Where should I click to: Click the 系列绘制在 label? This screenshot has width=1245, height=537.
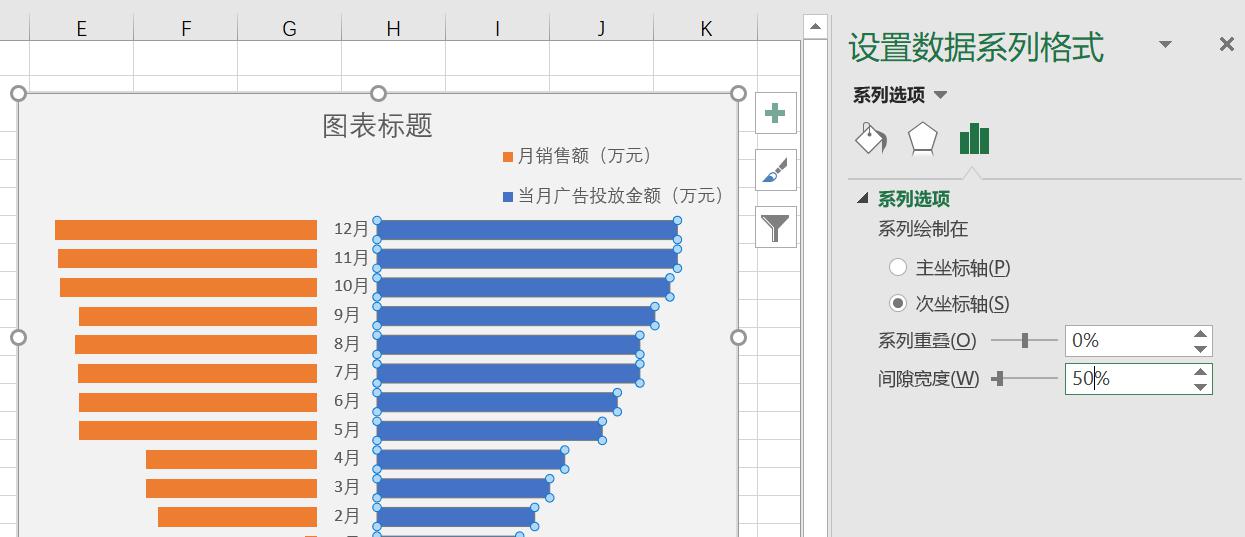coord(923,229)
